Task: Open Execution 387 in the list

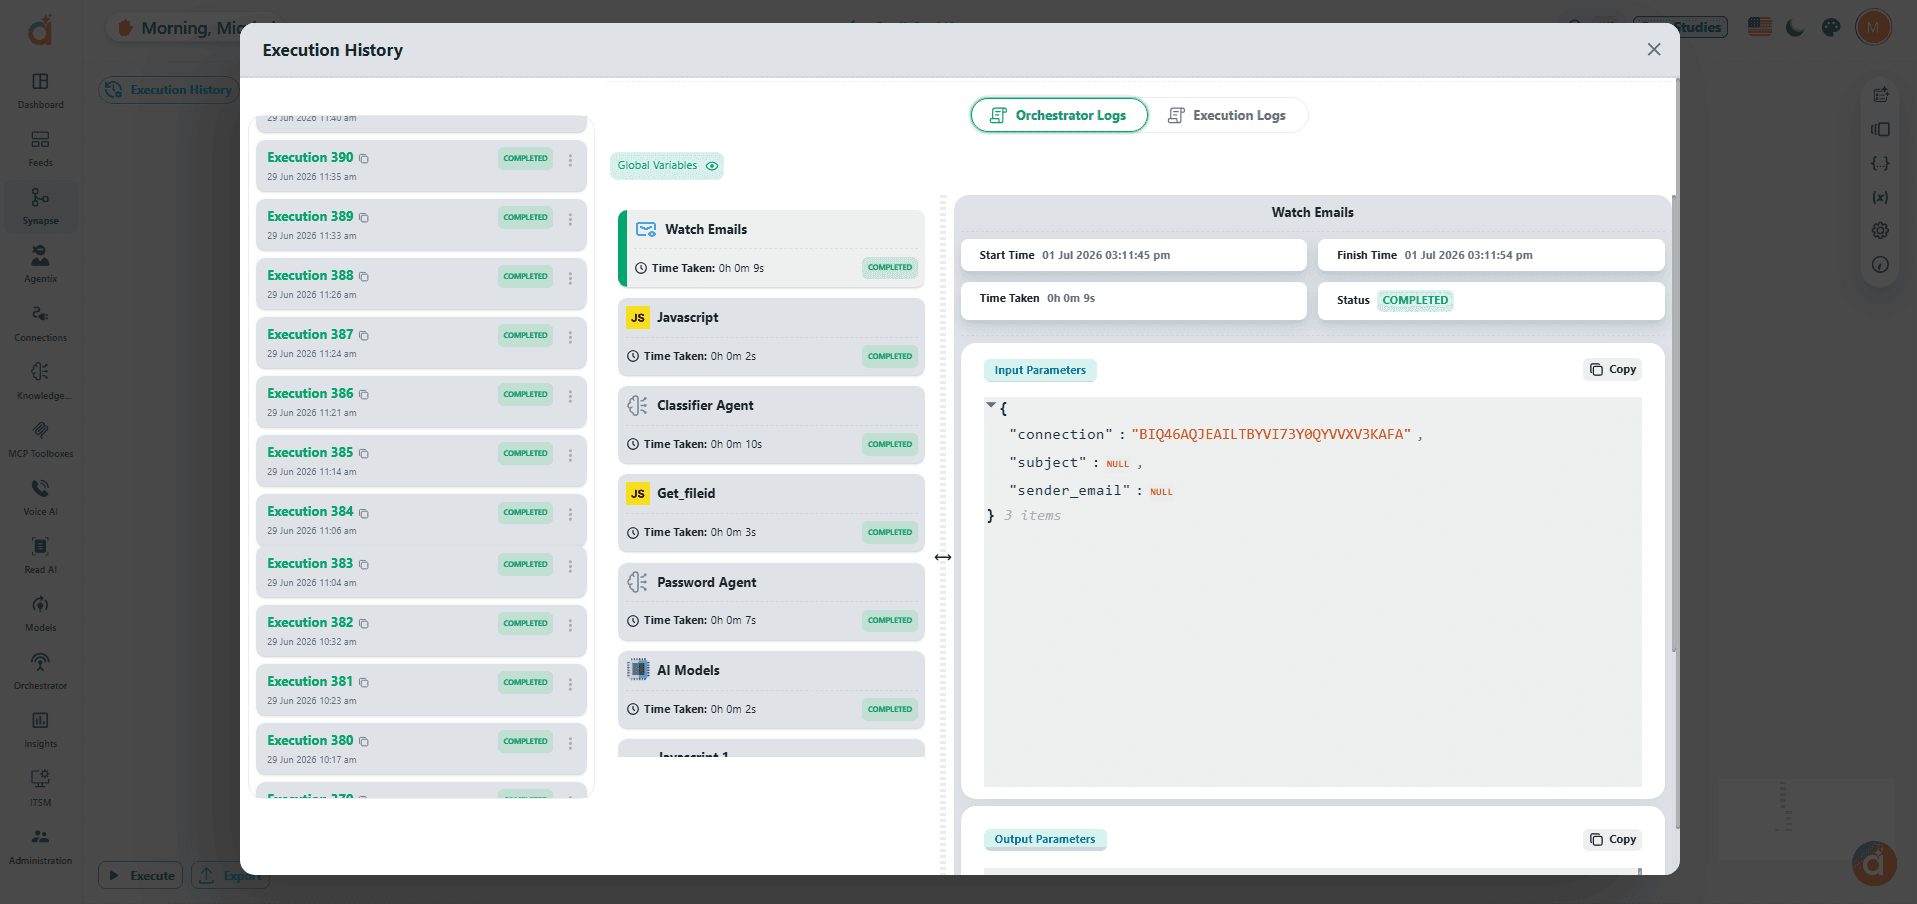Action: [421, 343]
